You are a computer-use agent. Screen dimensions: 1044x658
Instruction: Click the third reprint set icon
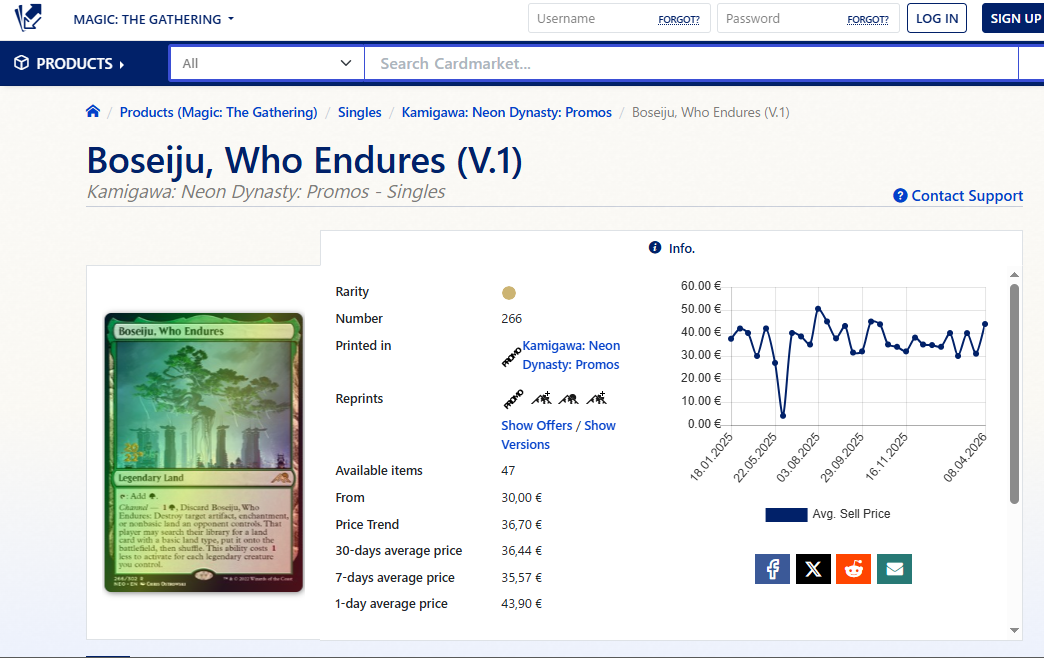click(x=568, y=399)
